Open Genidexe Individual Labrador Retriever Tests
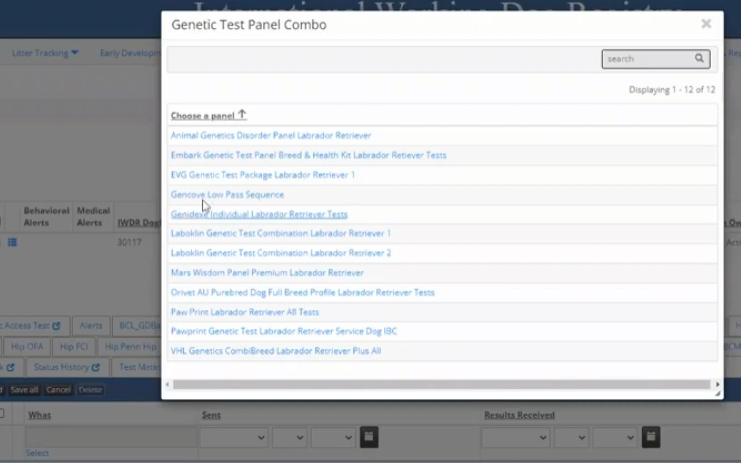The height and width of the screenshot is (463, 741). (259, 214)
